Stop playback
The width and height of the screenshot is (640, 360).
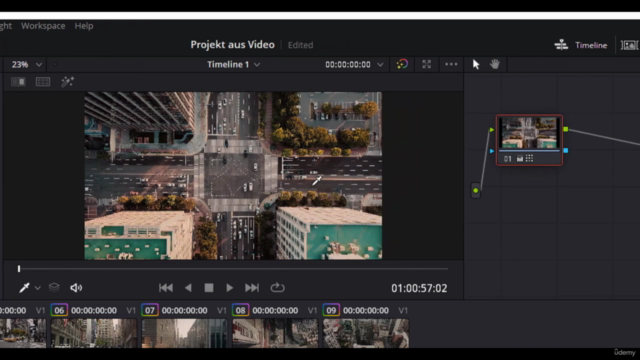209,288
